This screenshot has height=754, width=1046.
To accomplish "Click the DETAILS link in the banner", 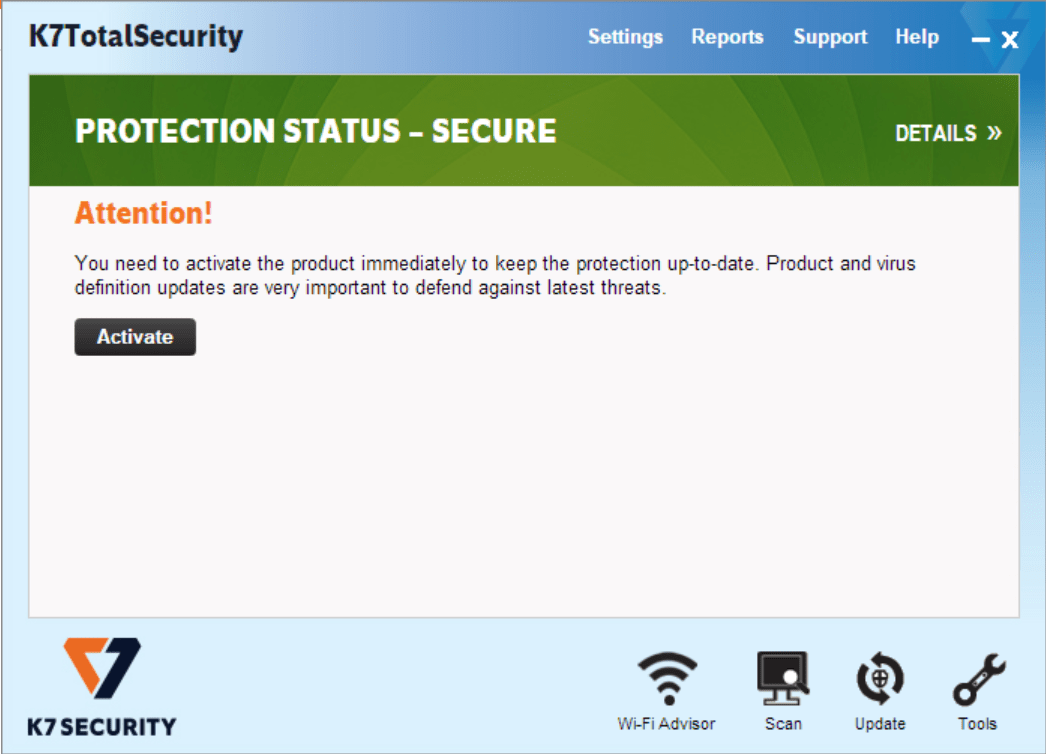I will point(936,133).
